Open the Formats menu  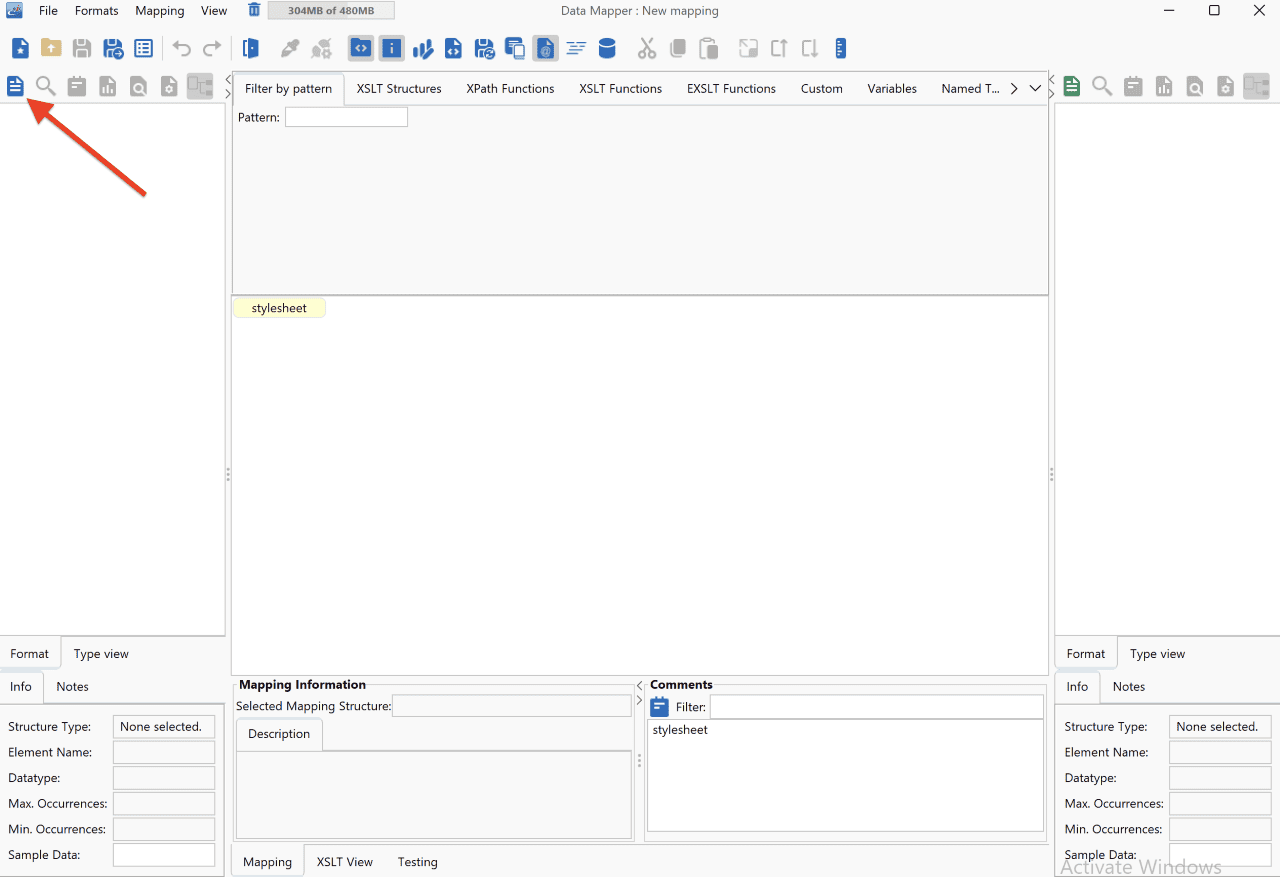97,11
